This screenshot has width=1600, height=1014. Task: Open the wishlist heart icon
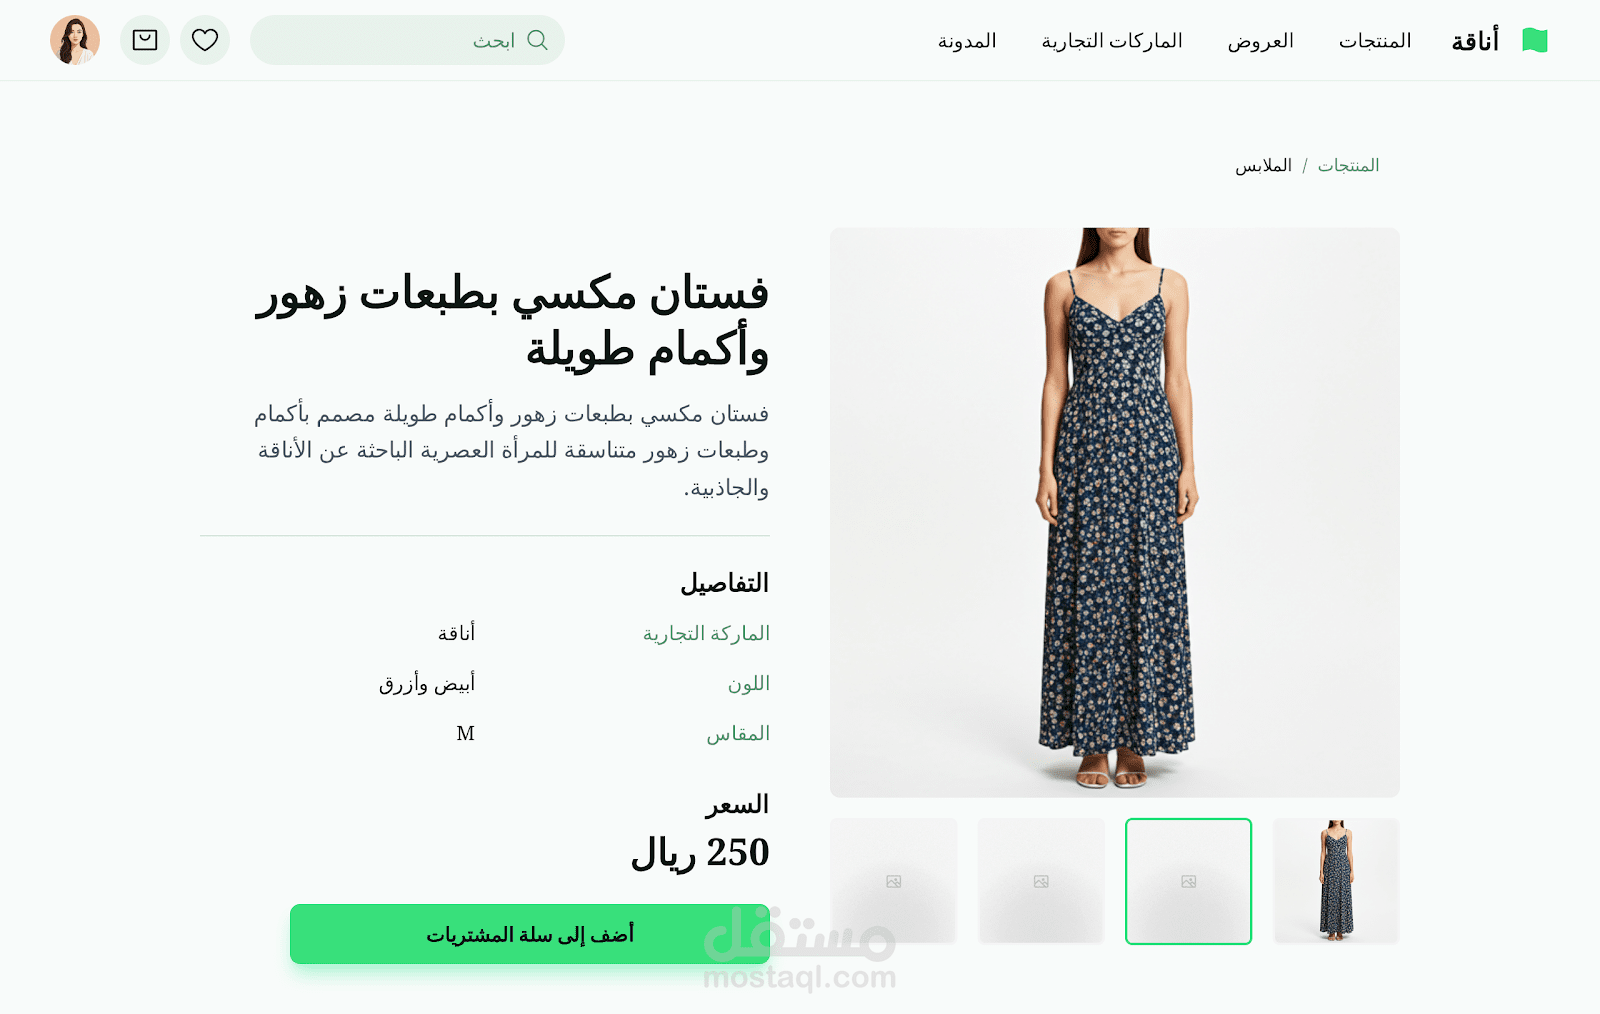coord(205,40)
